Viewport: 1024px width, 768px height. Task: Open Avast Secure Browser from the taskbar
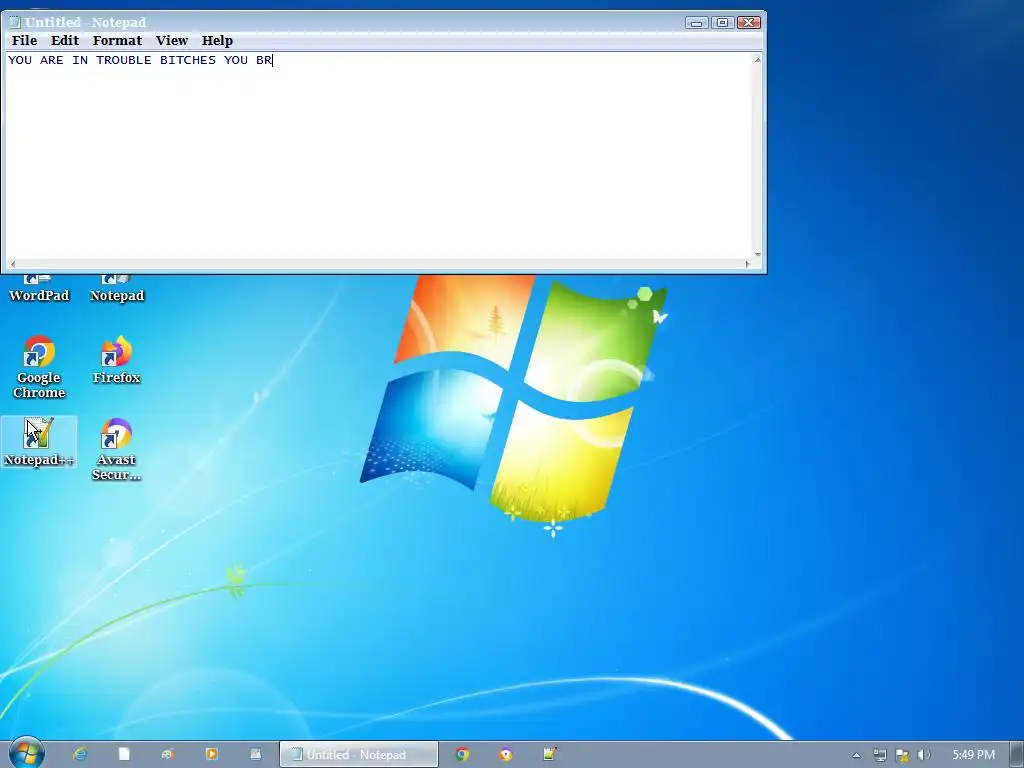(506, 754)
